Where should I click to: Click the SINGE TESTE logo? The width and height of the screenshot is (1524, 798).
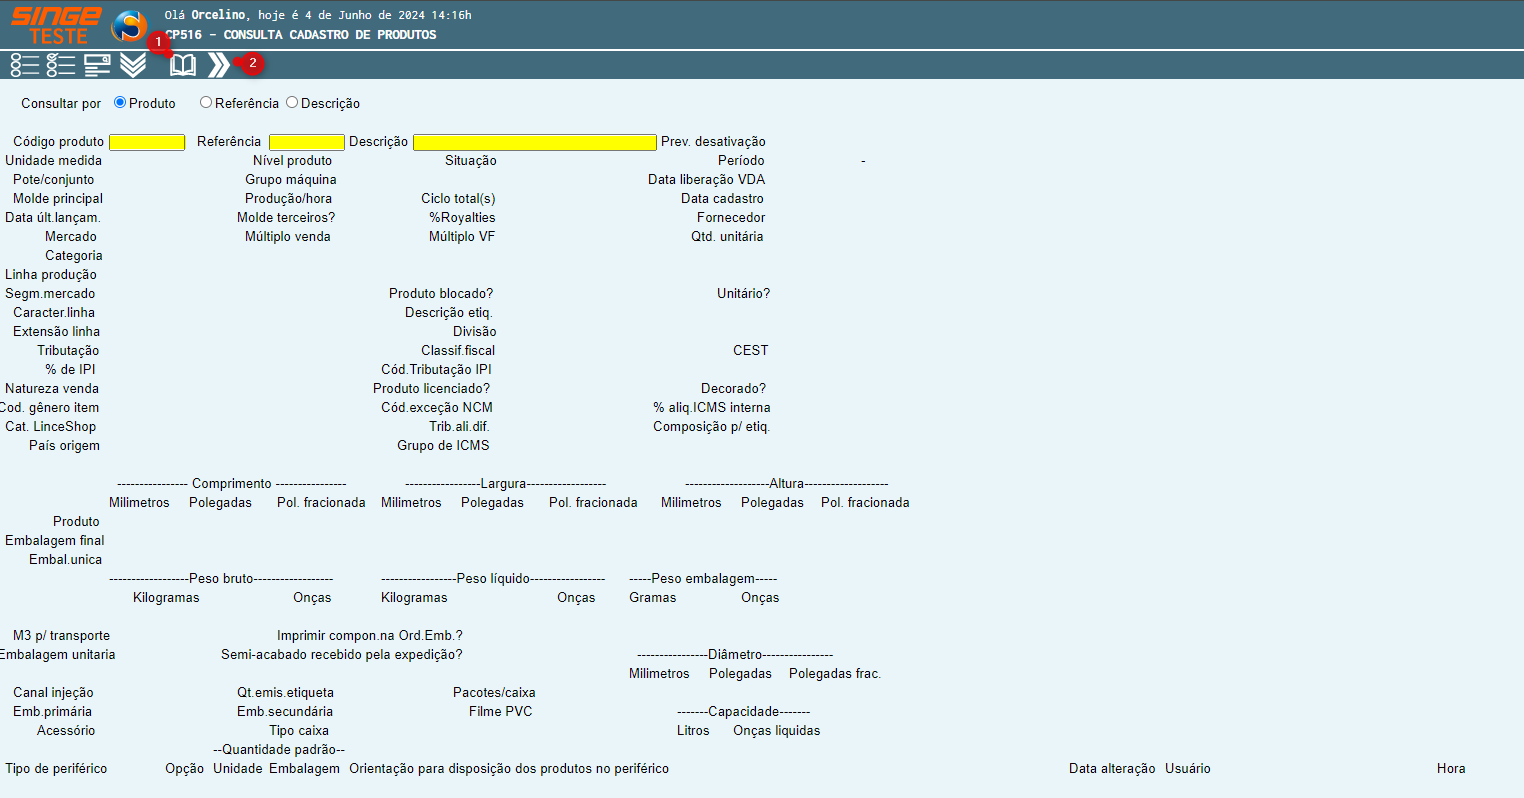[56, 25]
